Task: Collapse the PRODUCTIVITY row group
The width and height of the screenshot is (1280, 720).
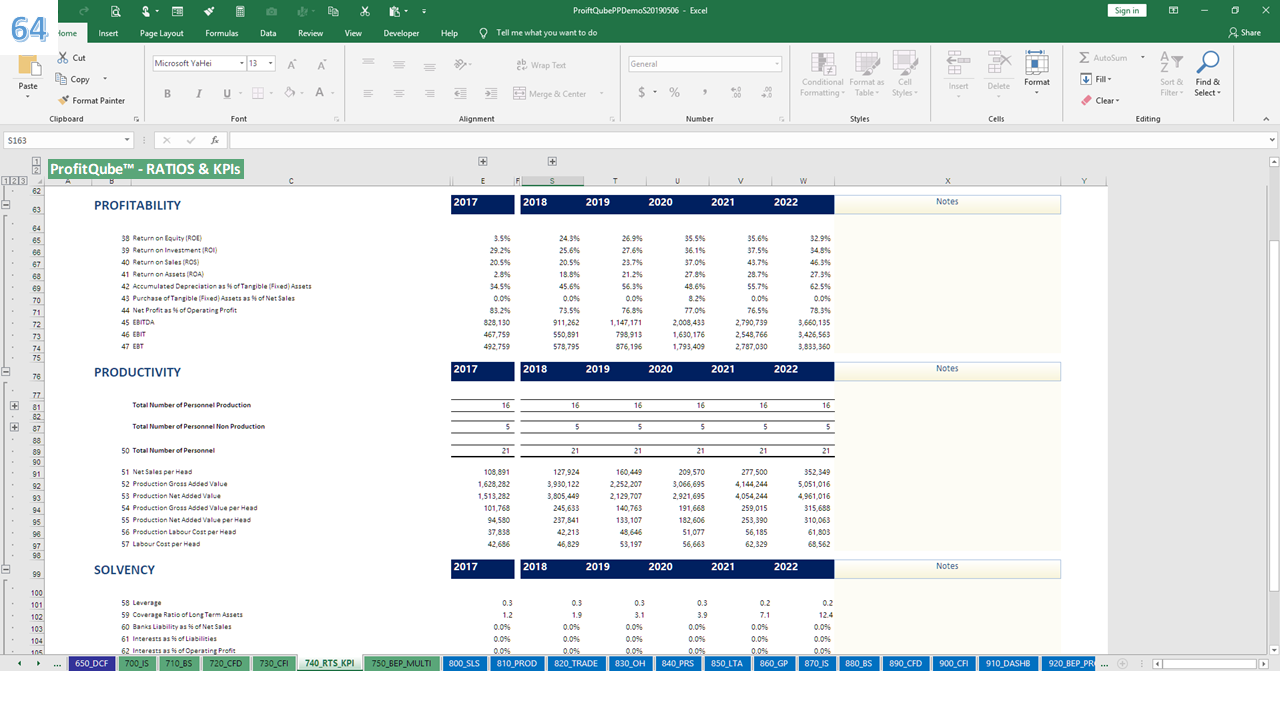Action: (x=7, y=371)
